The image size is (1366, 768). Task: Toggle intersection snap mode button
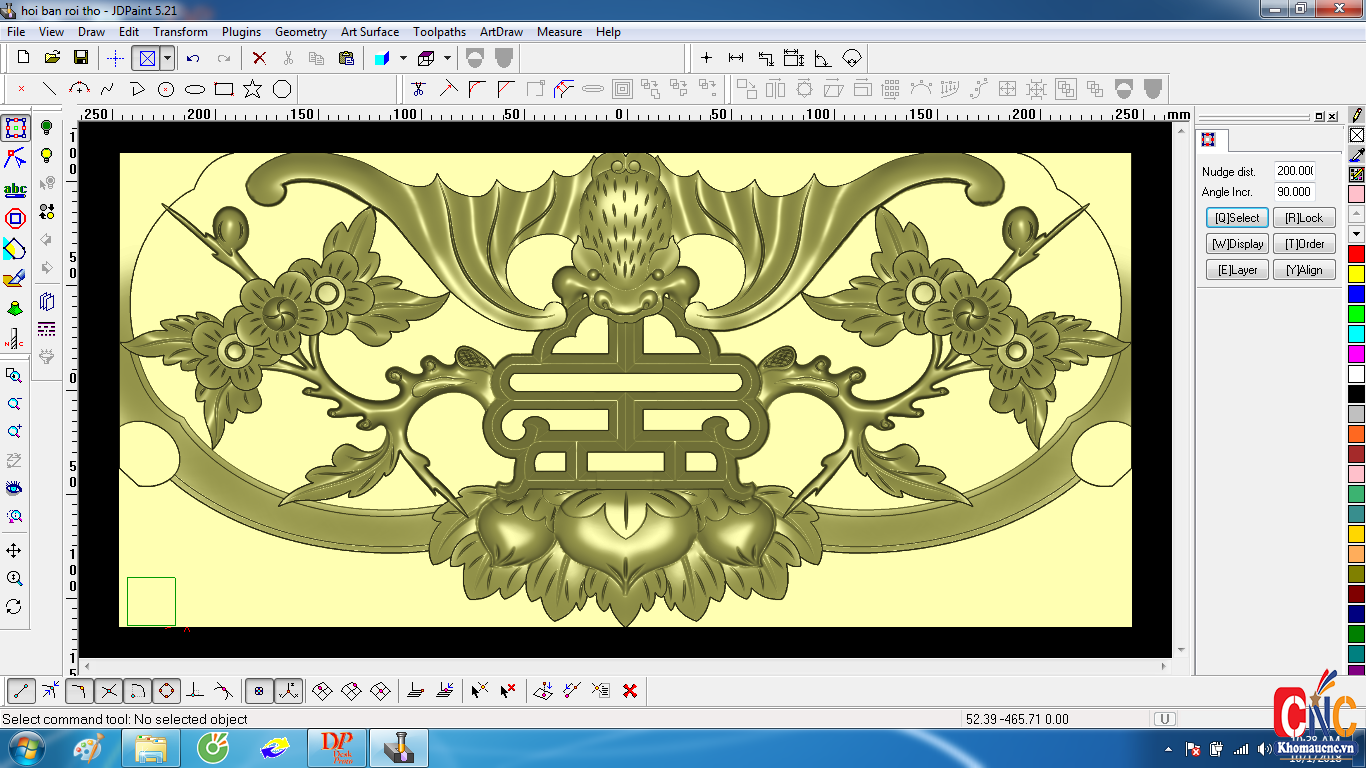click(109, 690)
